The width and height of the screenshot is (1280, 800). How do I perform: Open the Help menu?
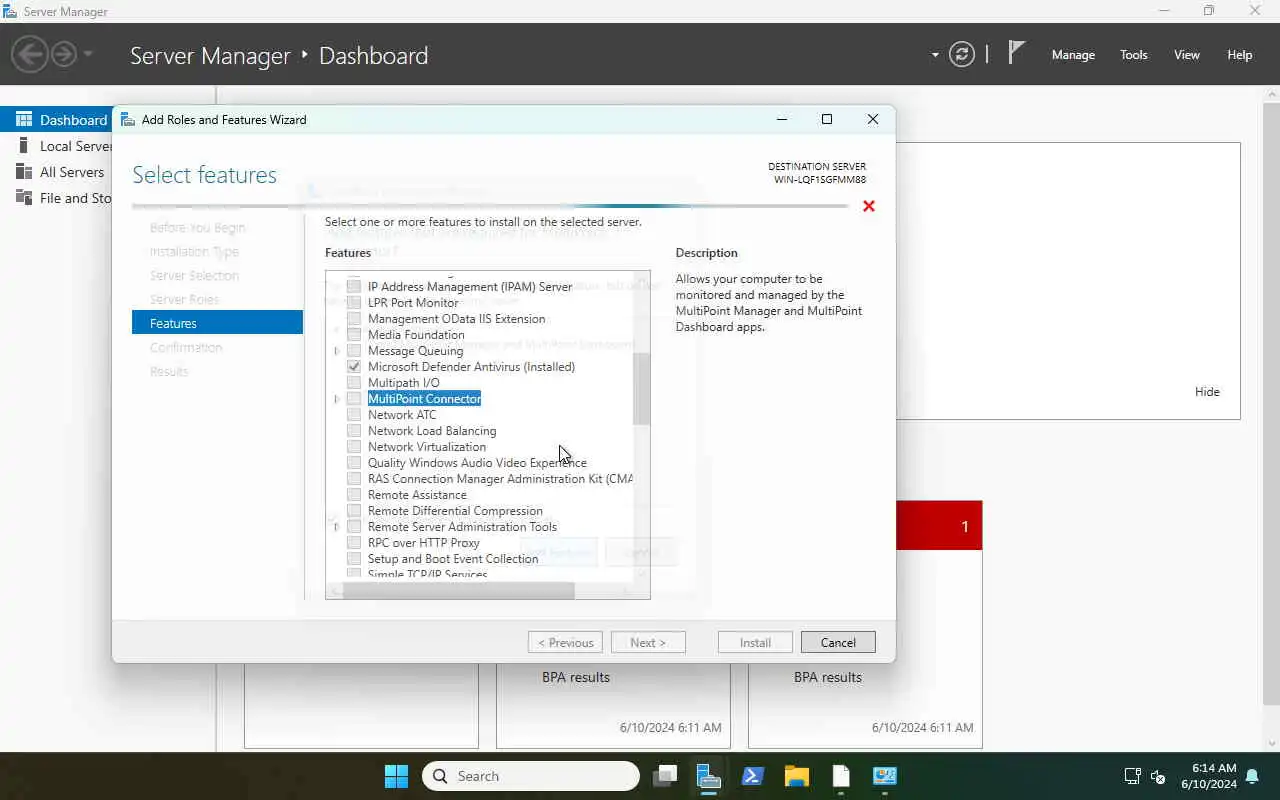(1240, 55)
